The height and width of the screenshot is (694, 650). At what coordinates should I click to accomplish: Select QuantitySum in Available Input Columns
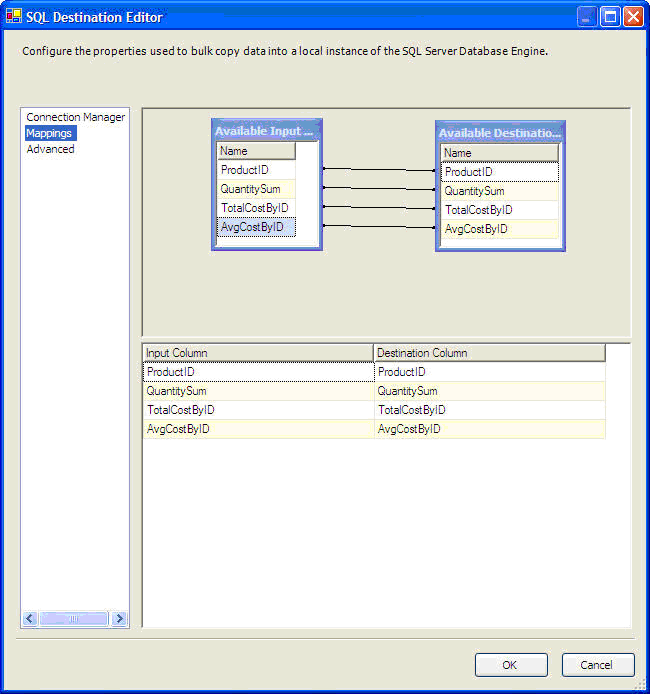click(256, 189)
